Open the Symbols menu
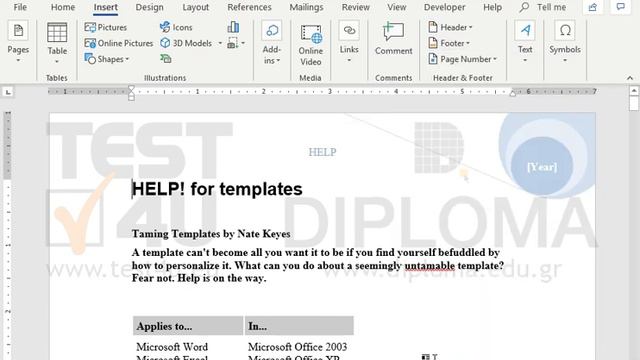Screen dimensions: 640x360 click(x=565, y=42)
